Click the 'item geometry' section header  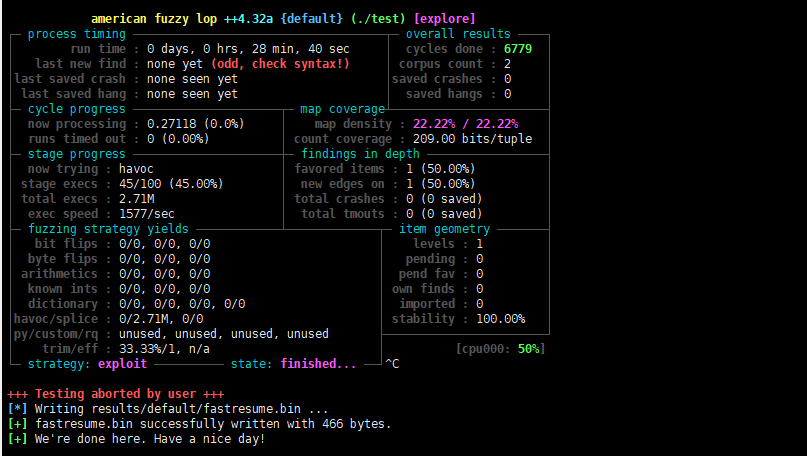[445, 229]
